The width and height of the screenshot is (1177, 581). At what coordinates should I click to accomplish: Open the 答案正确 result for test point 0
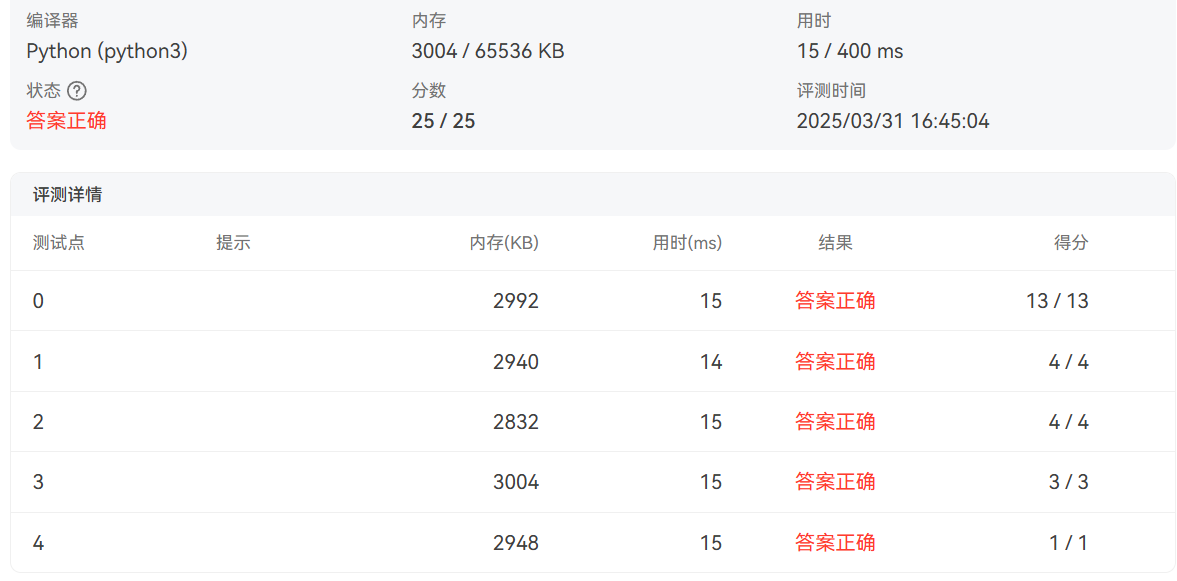click(836, 300)
